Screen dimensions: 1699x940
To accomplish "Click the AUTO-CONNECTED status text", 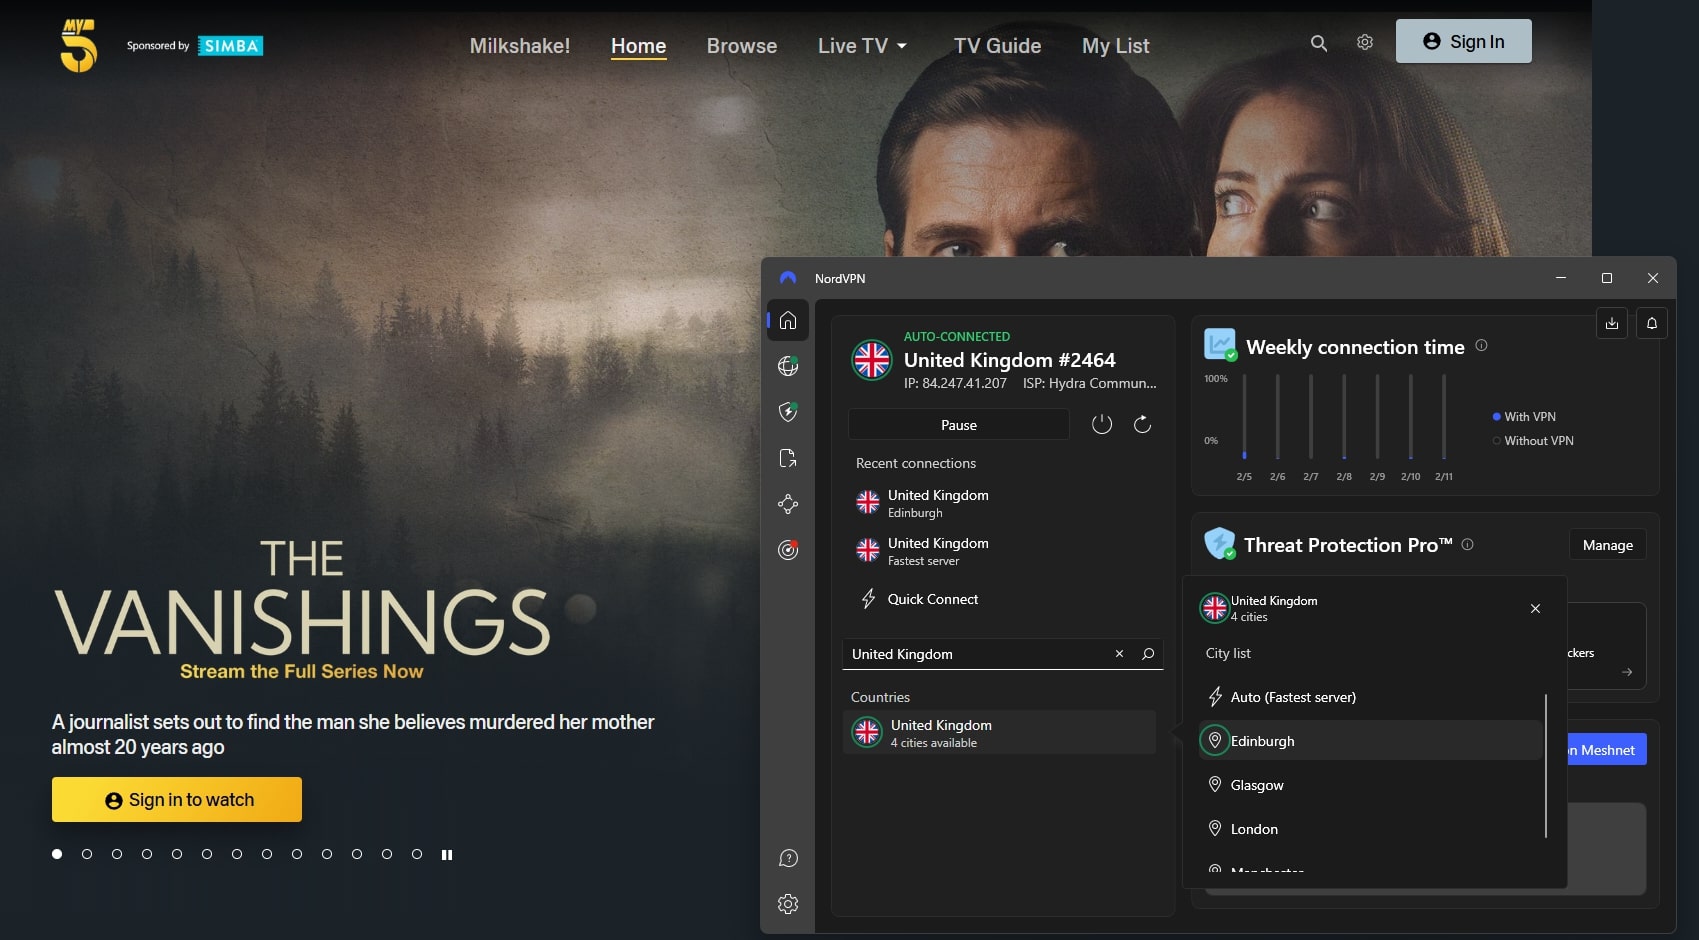I will coord(957,336).
